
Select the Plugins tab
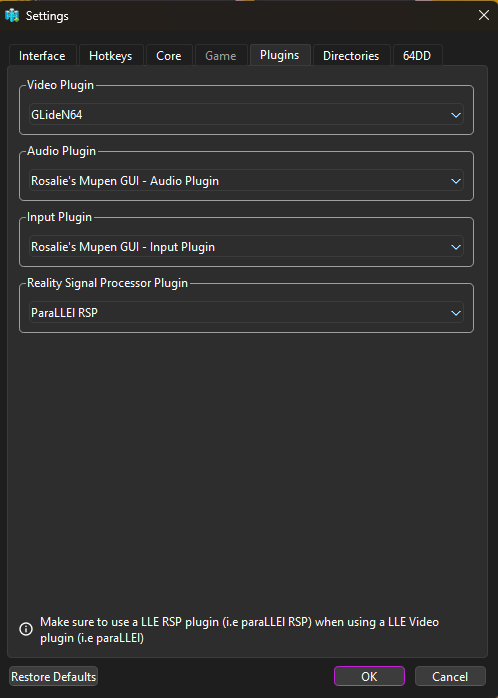coord(279,55)
